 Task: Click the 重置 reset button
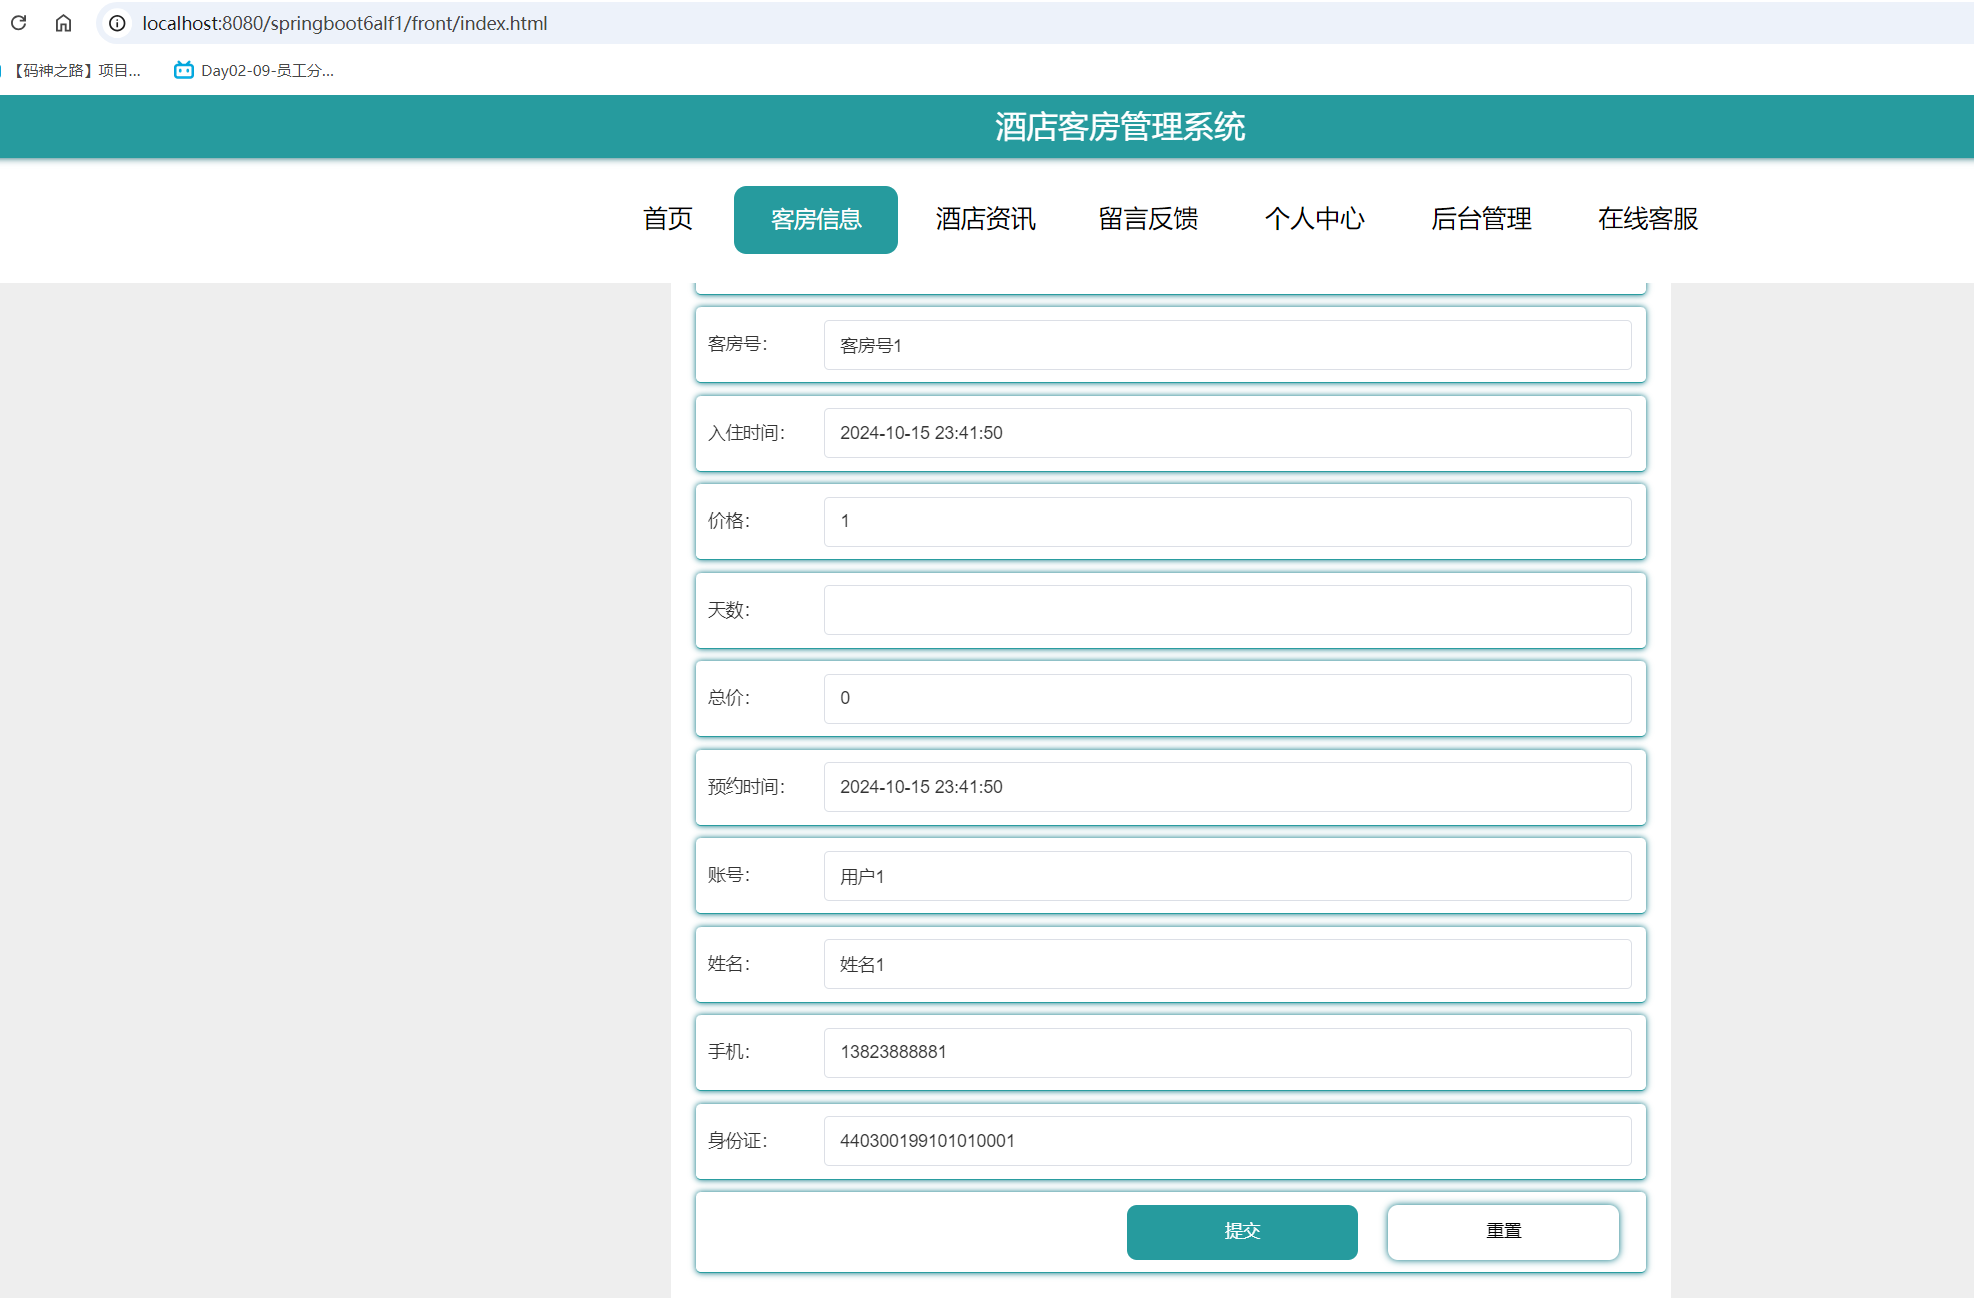[1503, 1232]
